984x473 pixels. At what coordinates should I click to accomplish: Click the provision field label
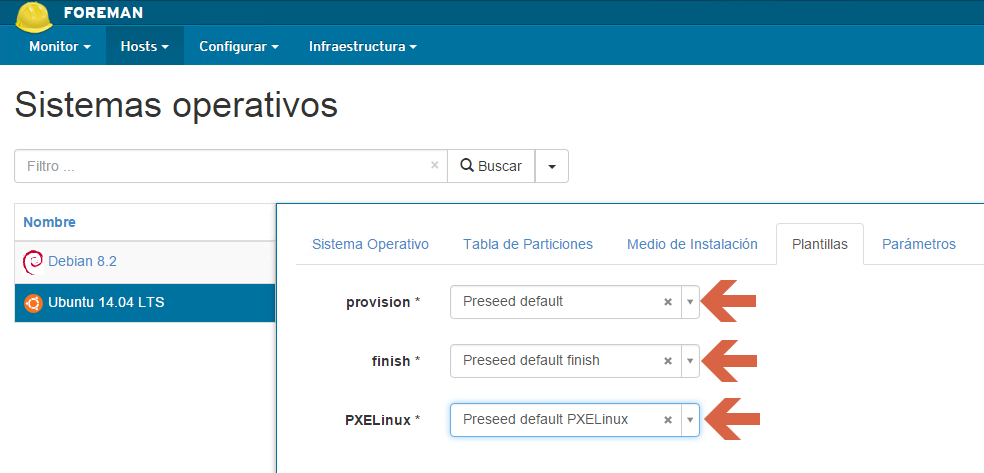(x=383, y=302)
